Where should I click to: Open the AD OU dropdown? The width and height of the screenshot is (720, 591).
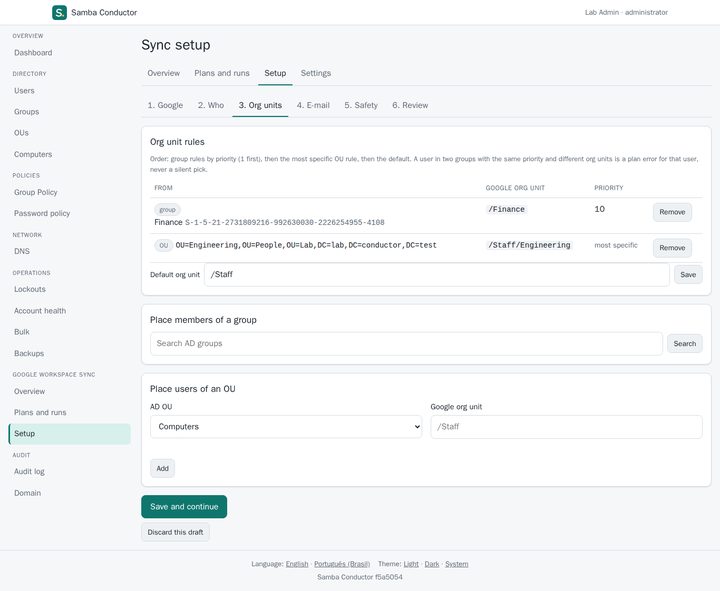(x=286, y=427)
